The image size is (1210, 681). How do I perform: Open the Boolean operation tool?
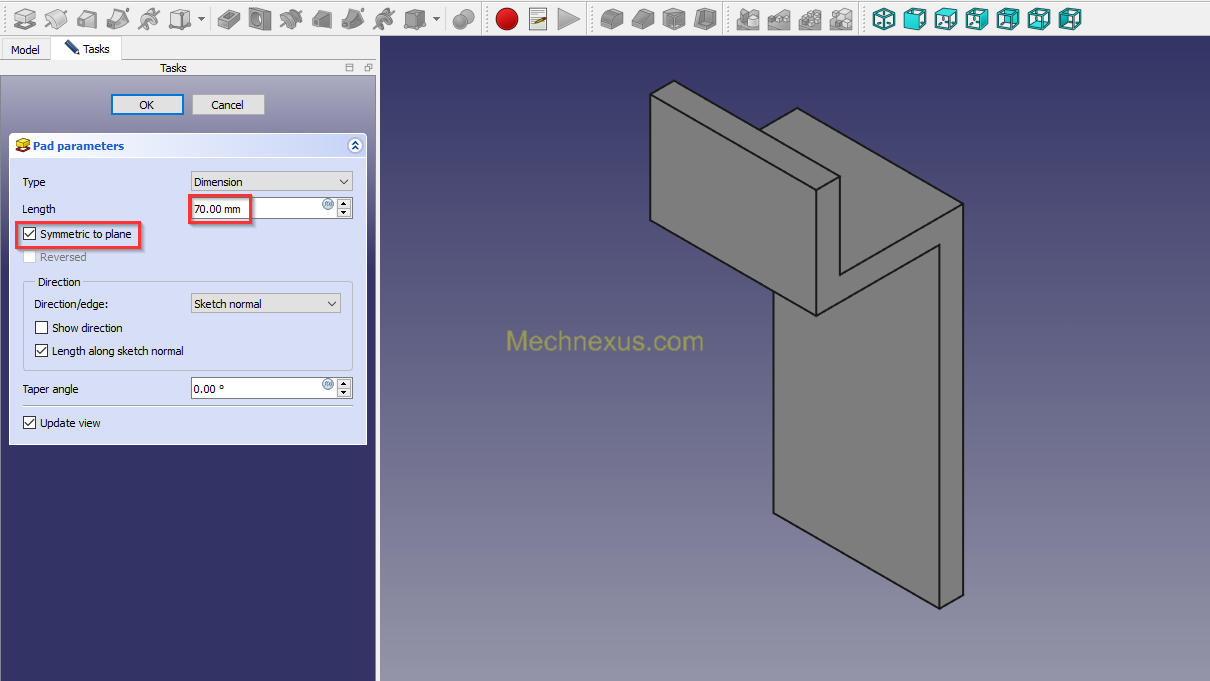463,18
